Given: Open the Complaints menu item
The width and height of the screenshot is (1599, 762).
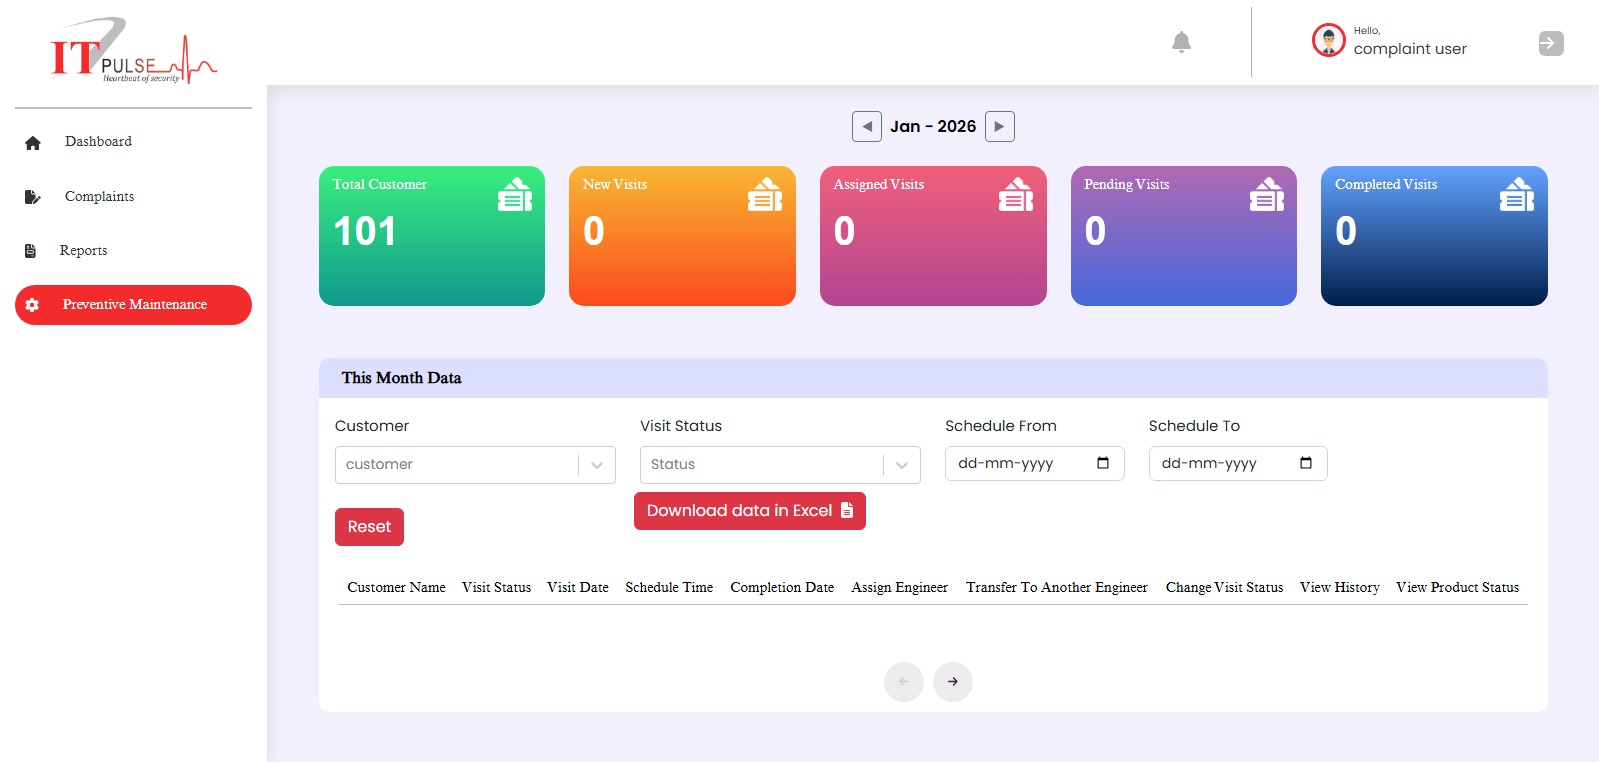Looking at the screenshot, I should [x=99, y=197].
